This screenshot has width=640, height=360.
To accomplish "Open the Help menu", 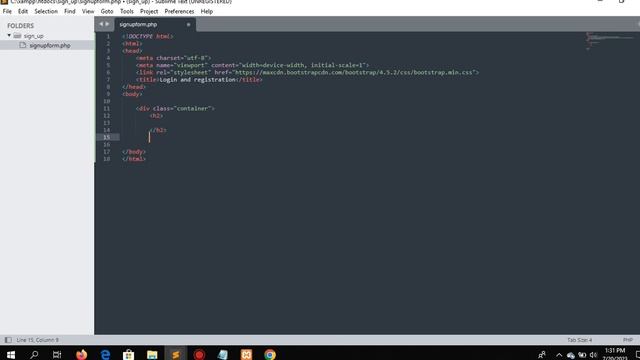I will pos(207,11).
